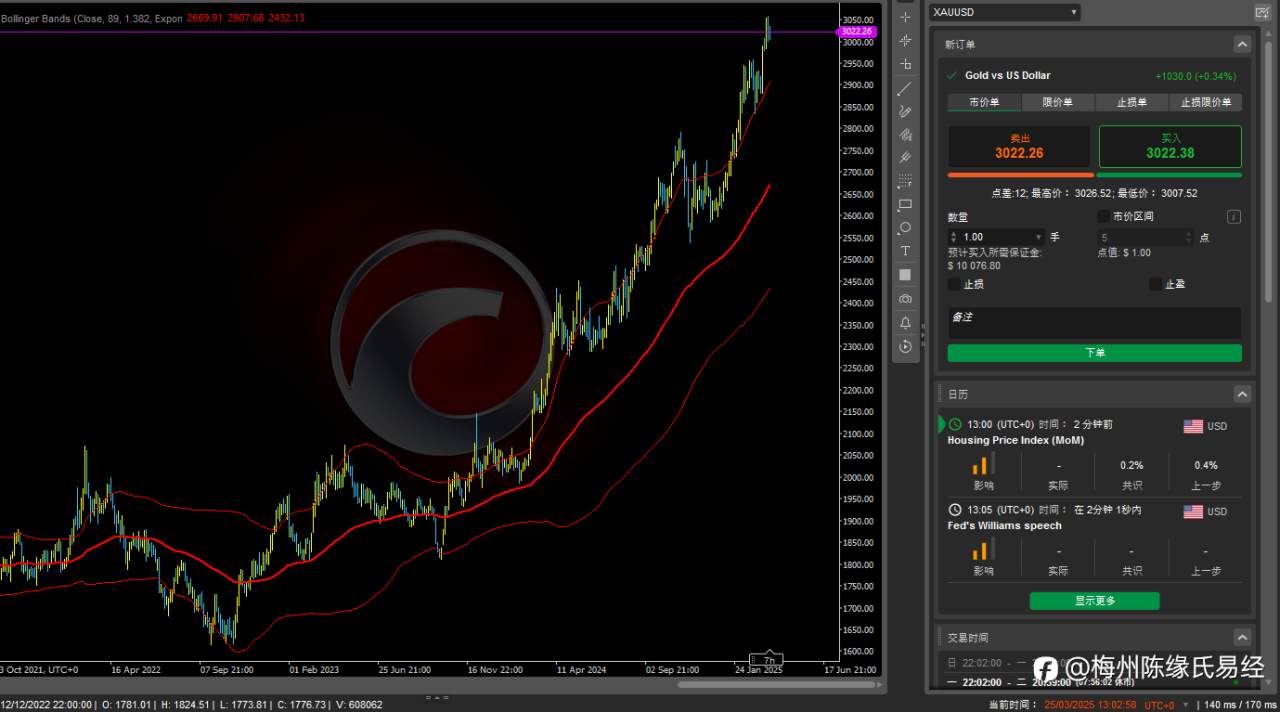Image resolution: width=1280 pixels, height=712 pixels.
Task: Click the green 下单 place order button
Action: click(x=1094, y=353)
